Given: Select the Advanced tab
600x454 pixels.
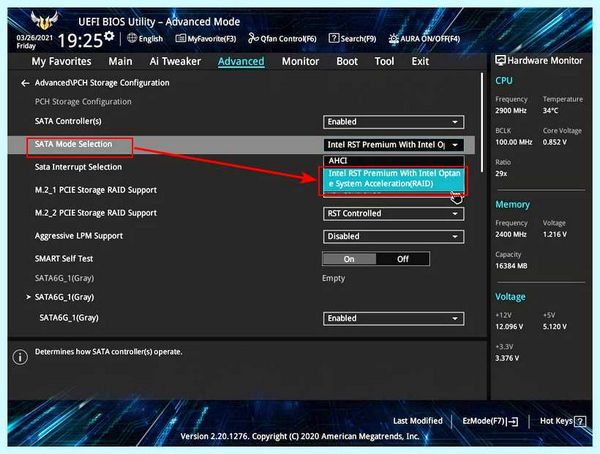Looking at the screenshot, I should 241,61.
